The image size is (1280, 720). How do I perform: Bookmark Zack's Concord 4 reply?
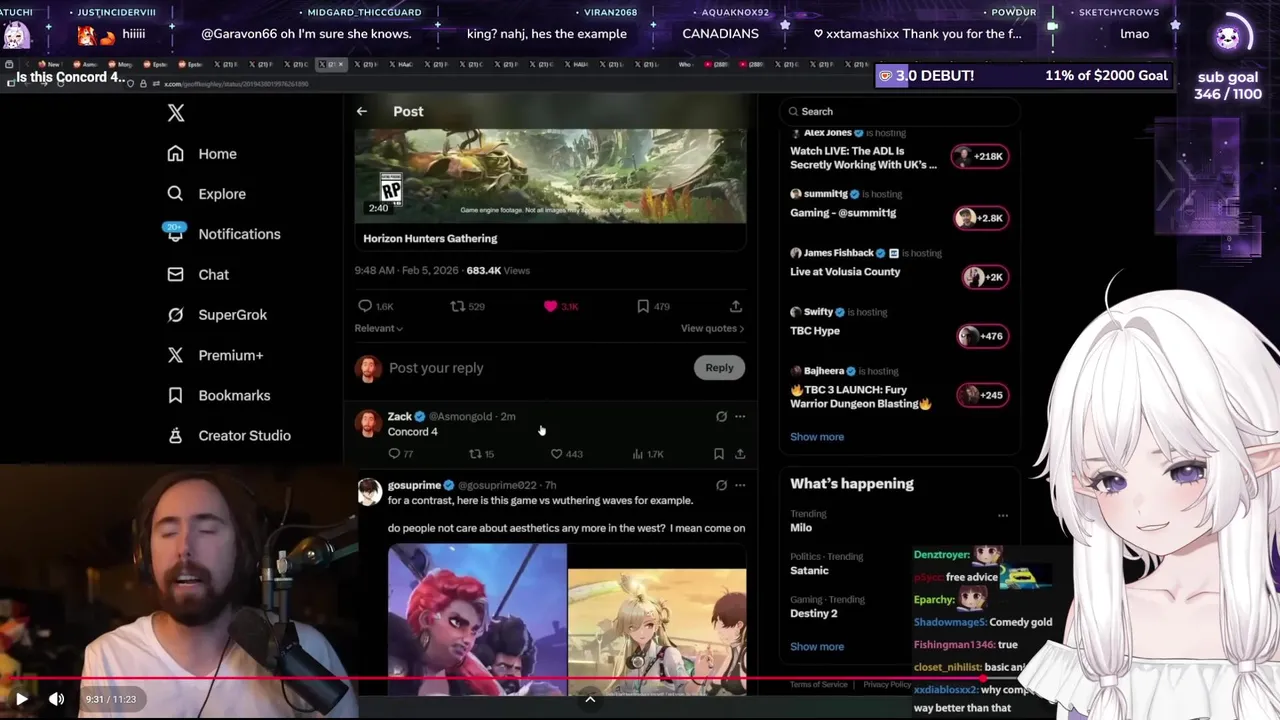point(718,454)
